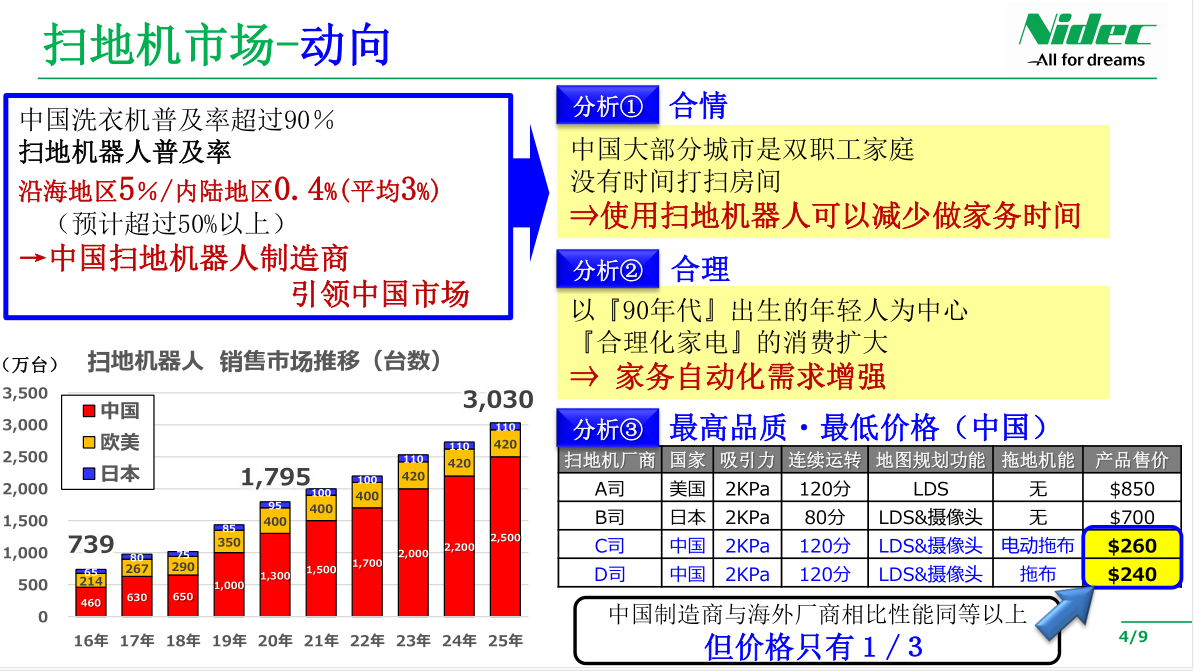Select the 分析① label box
The image size is (1194, 671).
[607, 105]
